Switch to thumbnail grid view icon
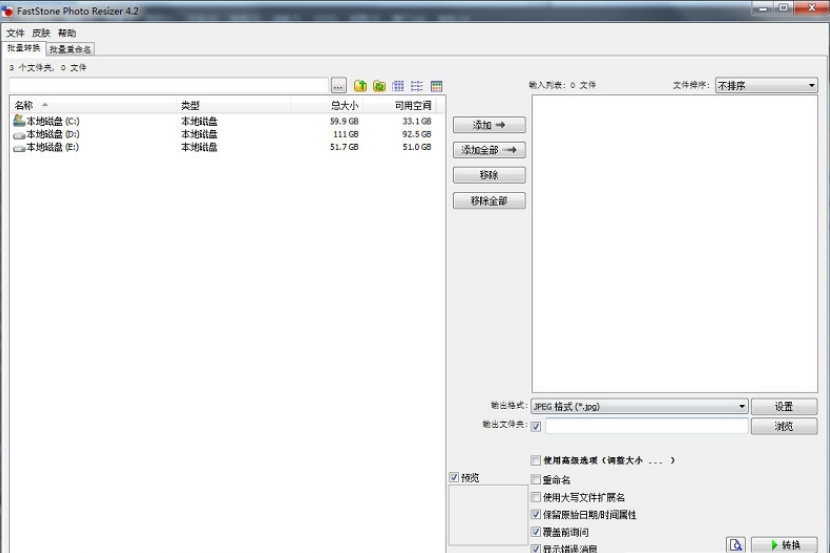Screen dimensions: 830x553 click(x=398, y=86)
